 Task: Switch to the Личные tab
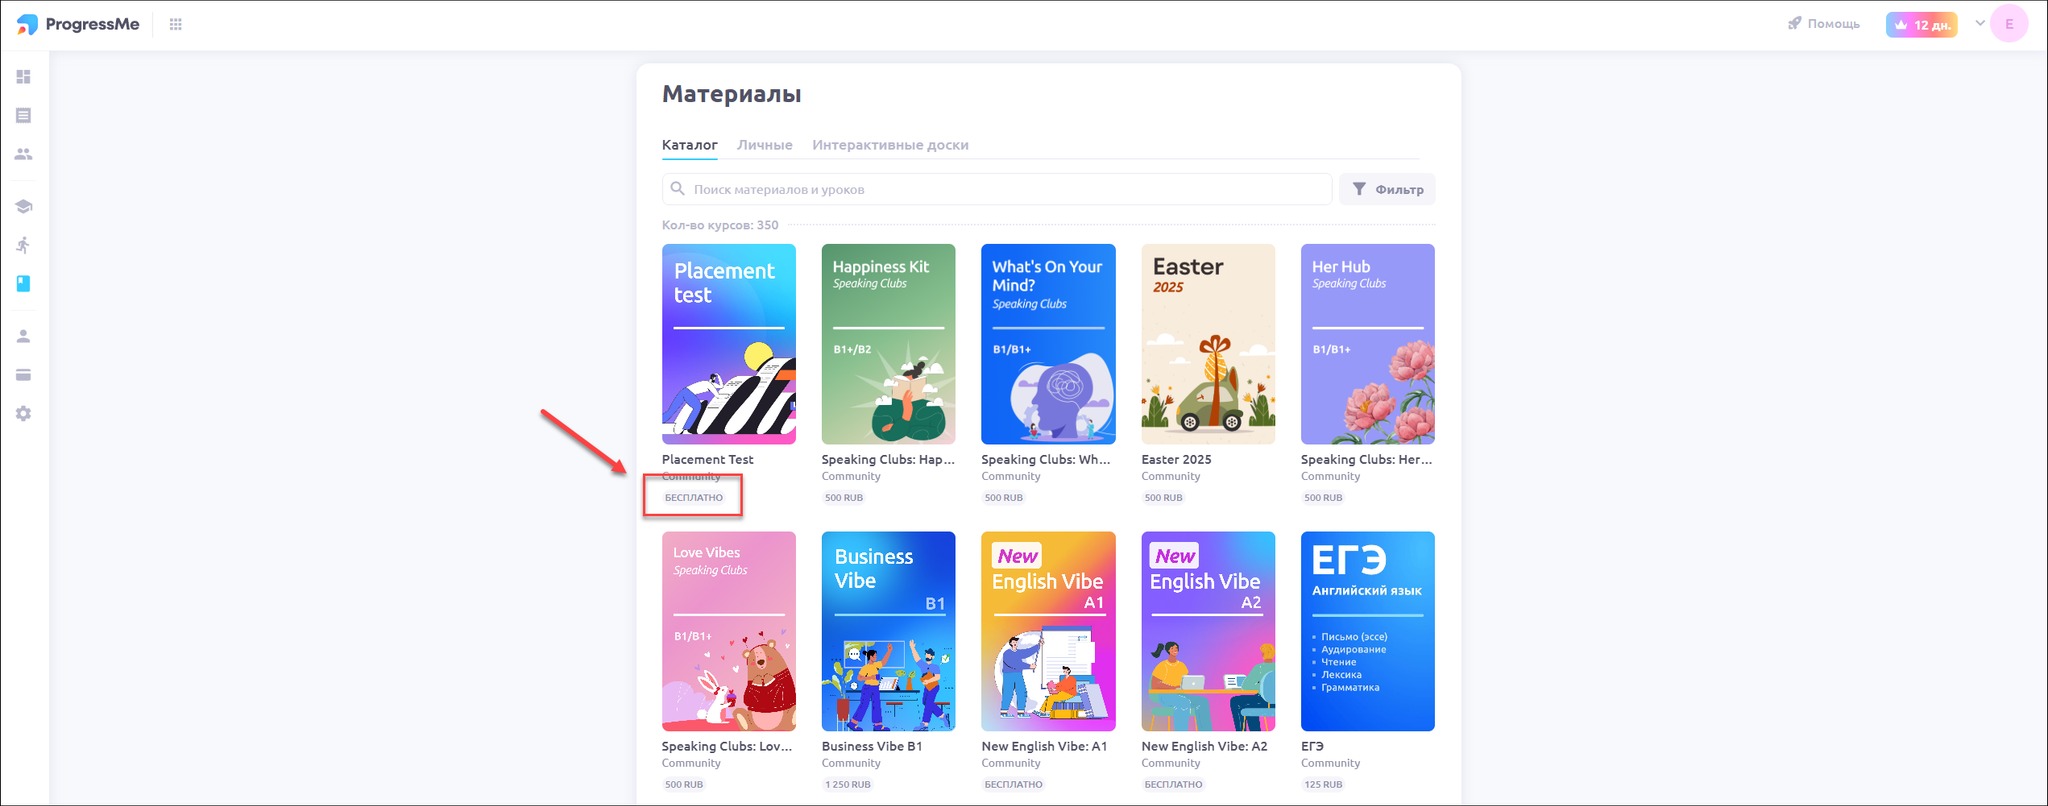tap(765, 145)
